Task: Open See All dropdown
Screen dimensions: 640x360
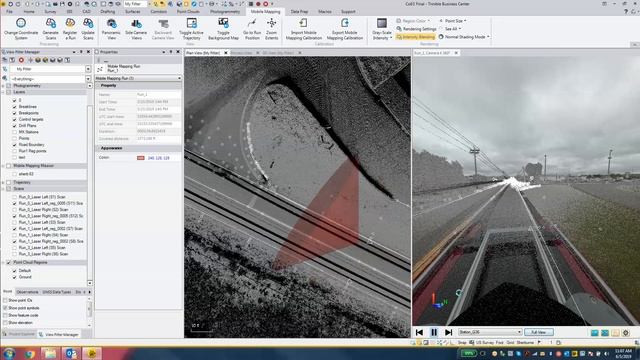Action: click(x=450, y=29)
